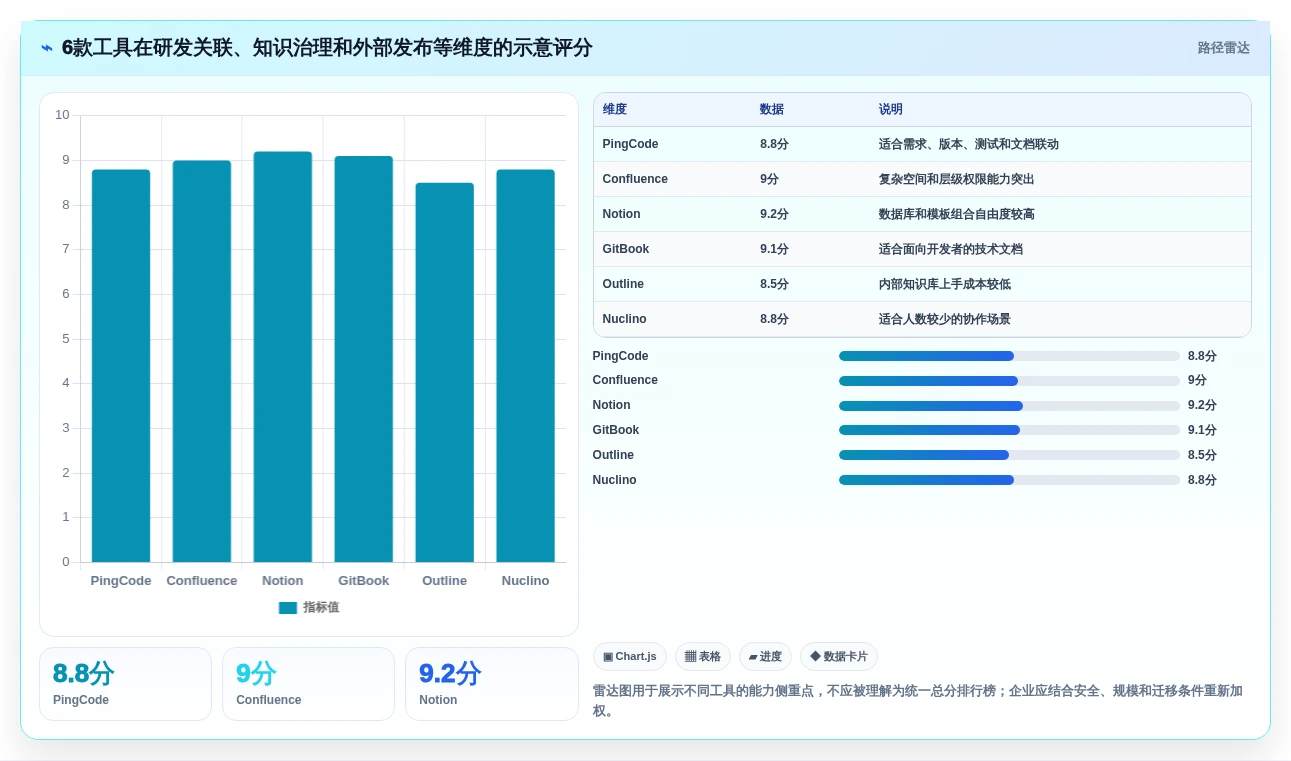This screenshot has width=1291, height=761.
Task: Click the GitBook x-axis label
Action: (364, 581)
